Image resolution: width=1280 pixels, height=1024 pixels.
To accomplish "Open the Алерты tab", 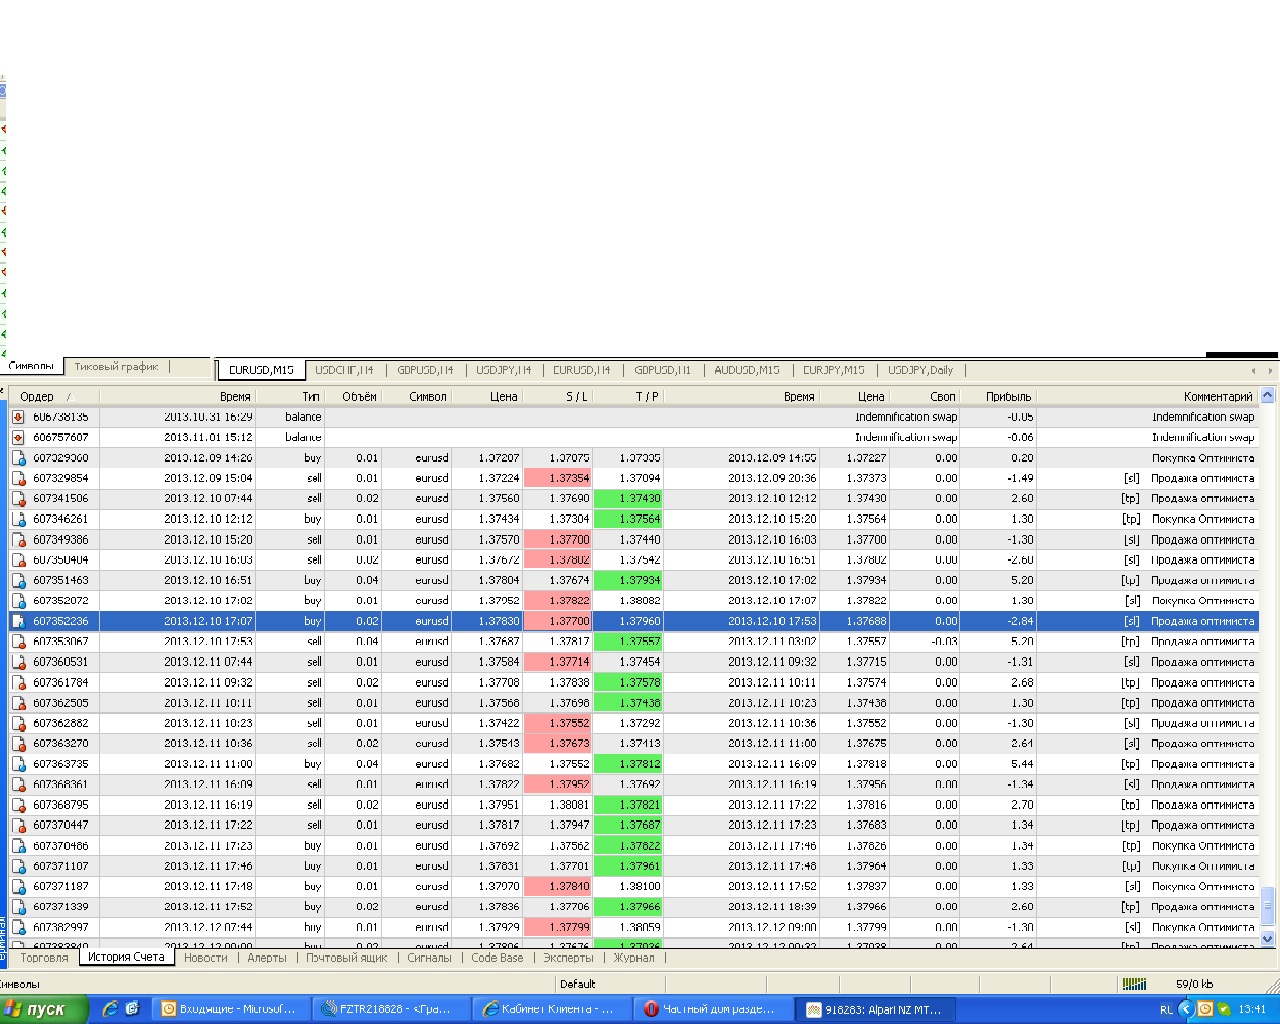I will pyautogui.click(x=267, y=958).
